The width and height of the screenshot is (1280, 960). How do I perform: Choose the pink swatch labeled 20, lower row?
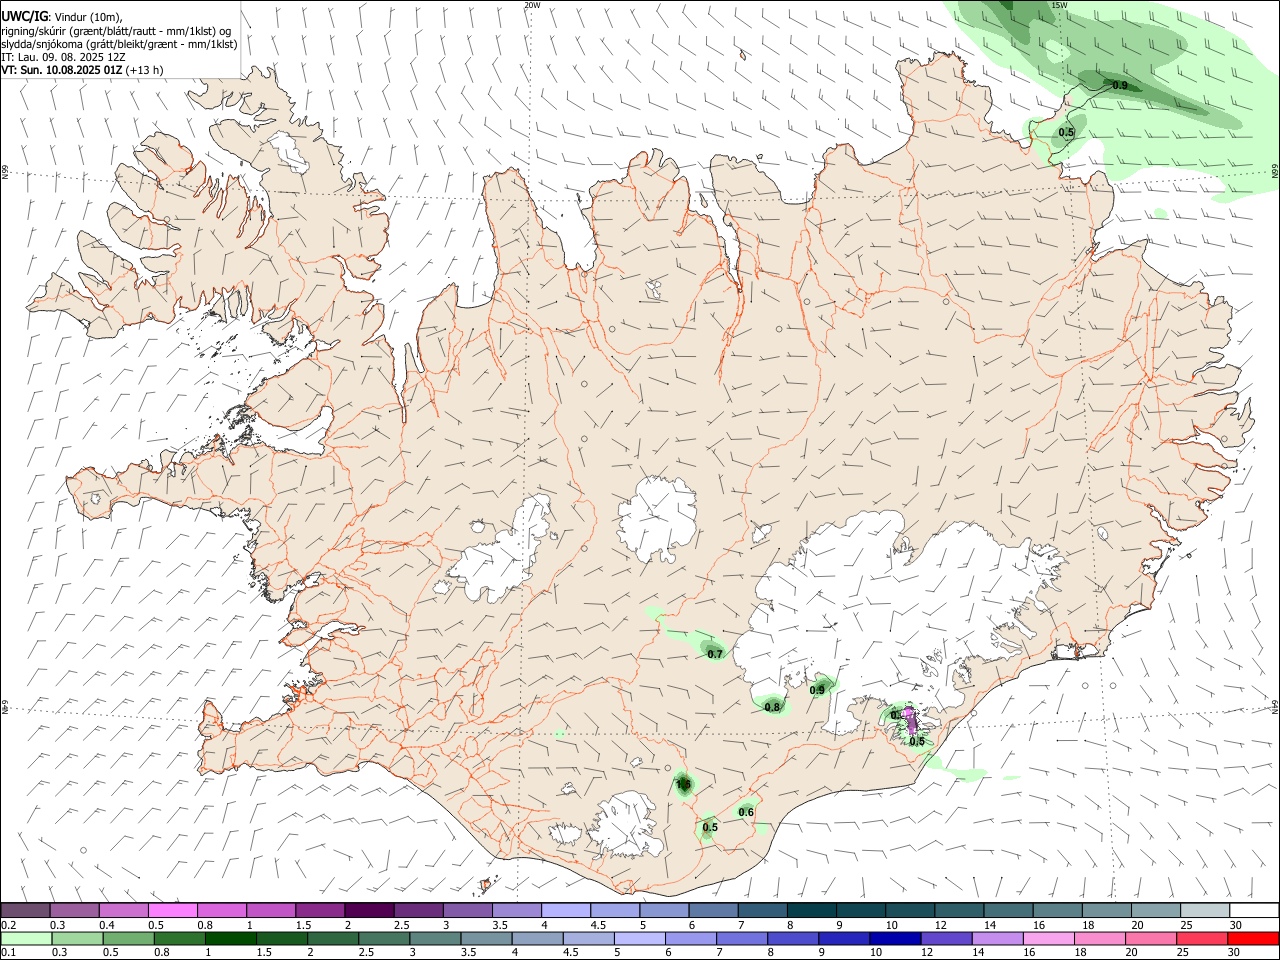click(1152, 938)
